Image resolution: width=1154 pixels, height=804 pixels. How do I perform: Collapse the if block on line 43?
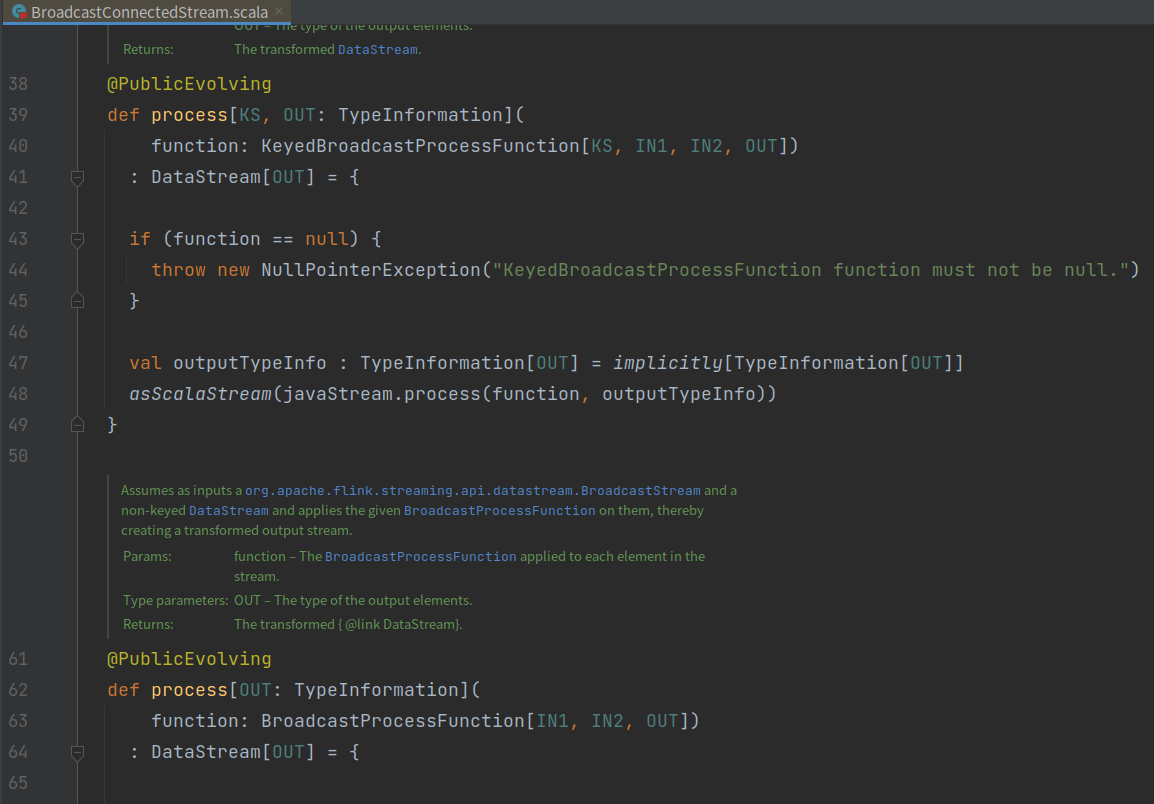(x=77, y=239)
